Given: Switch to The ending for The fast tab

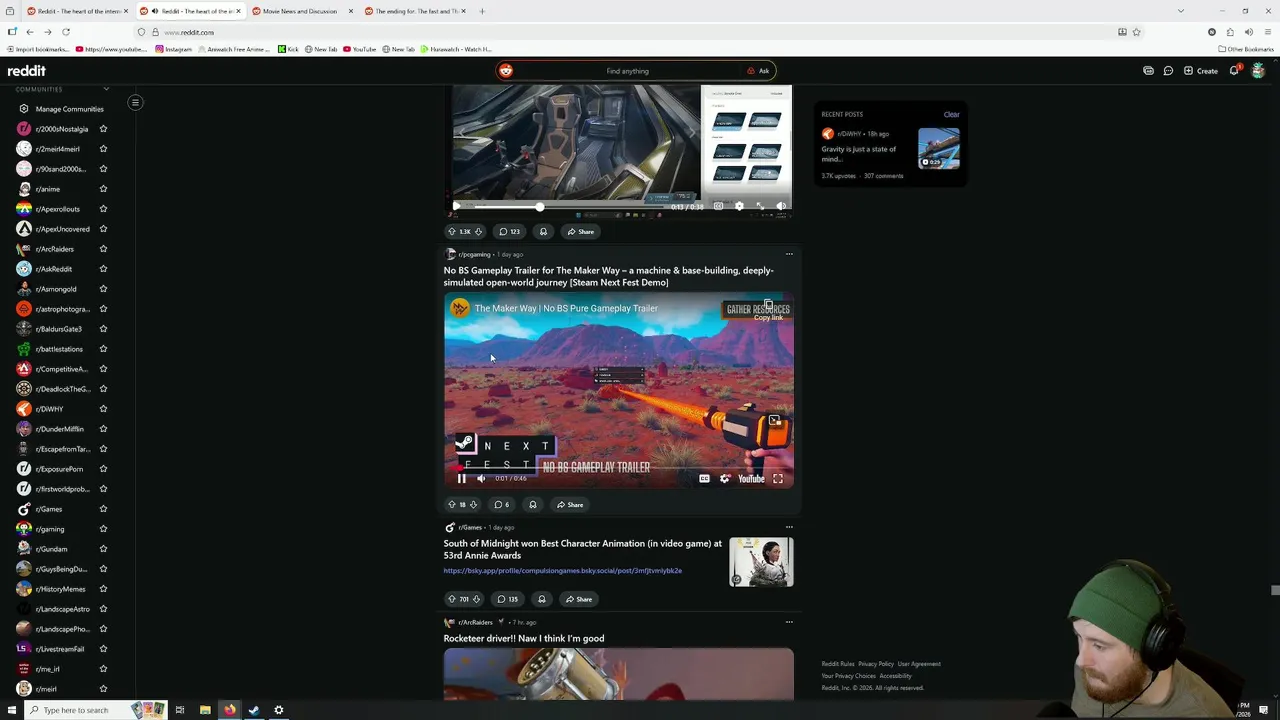Looking at the screenshot, I should pos(414,11).
